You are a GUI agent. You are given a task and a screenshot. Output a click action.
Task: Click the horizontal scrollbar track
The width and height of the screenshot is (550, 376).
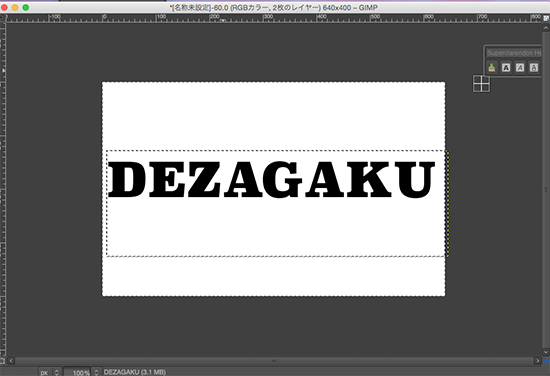(x=274, y=361)
